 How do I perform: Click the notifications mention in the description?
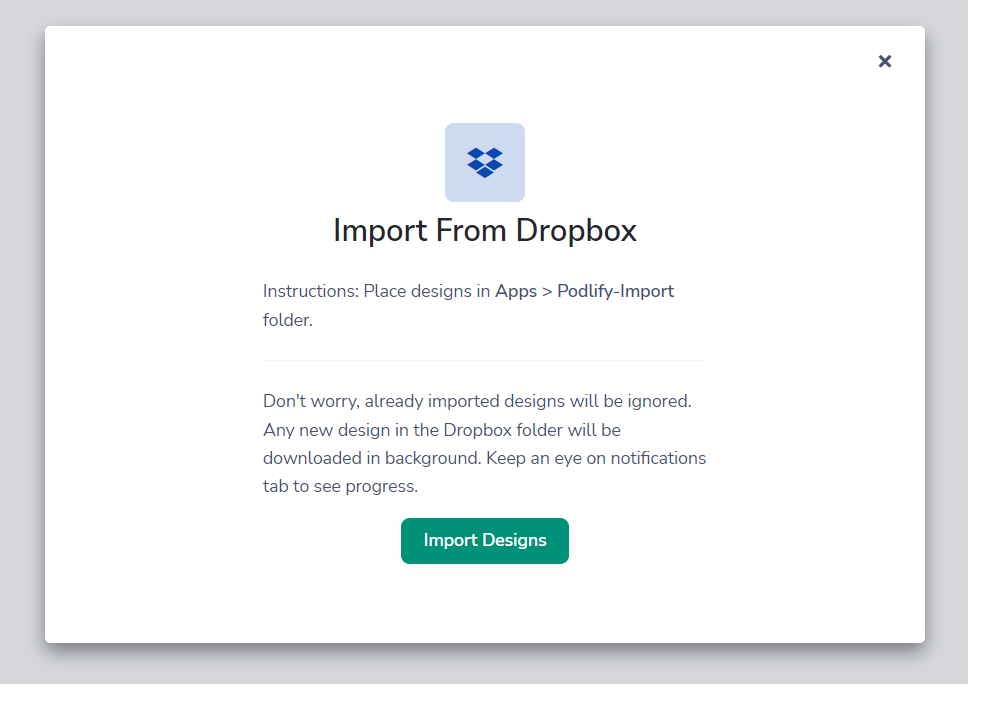[660, 458]
